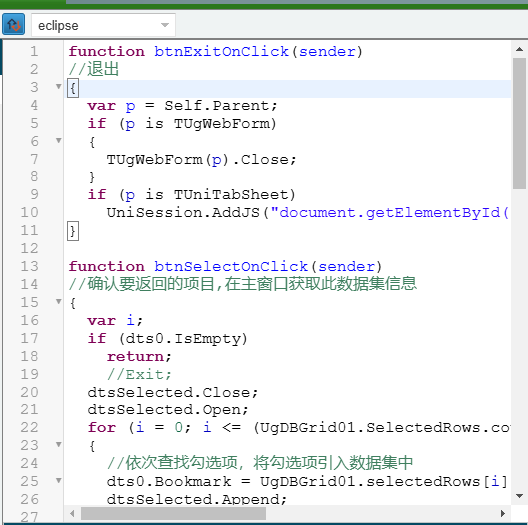Collapse the fold arrow at line 3

tap(59, 87)
